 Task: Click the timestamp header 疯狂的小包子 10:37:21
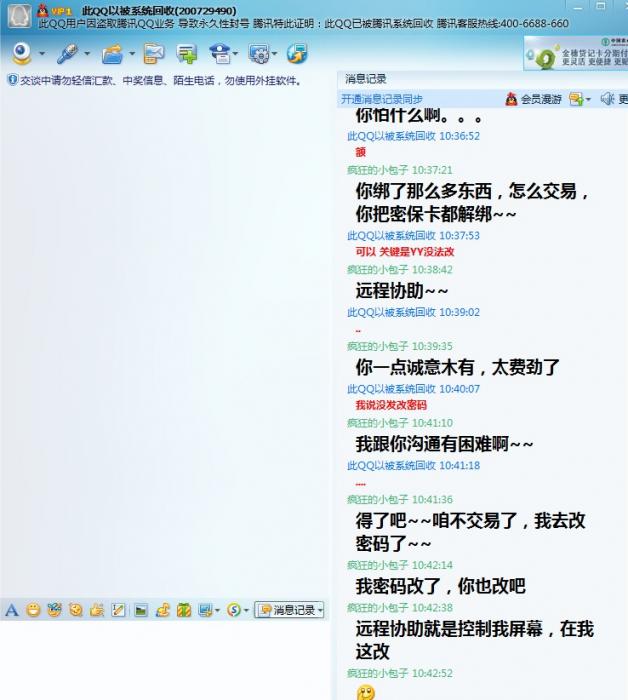pyautogui.click(x=399, y=170)
